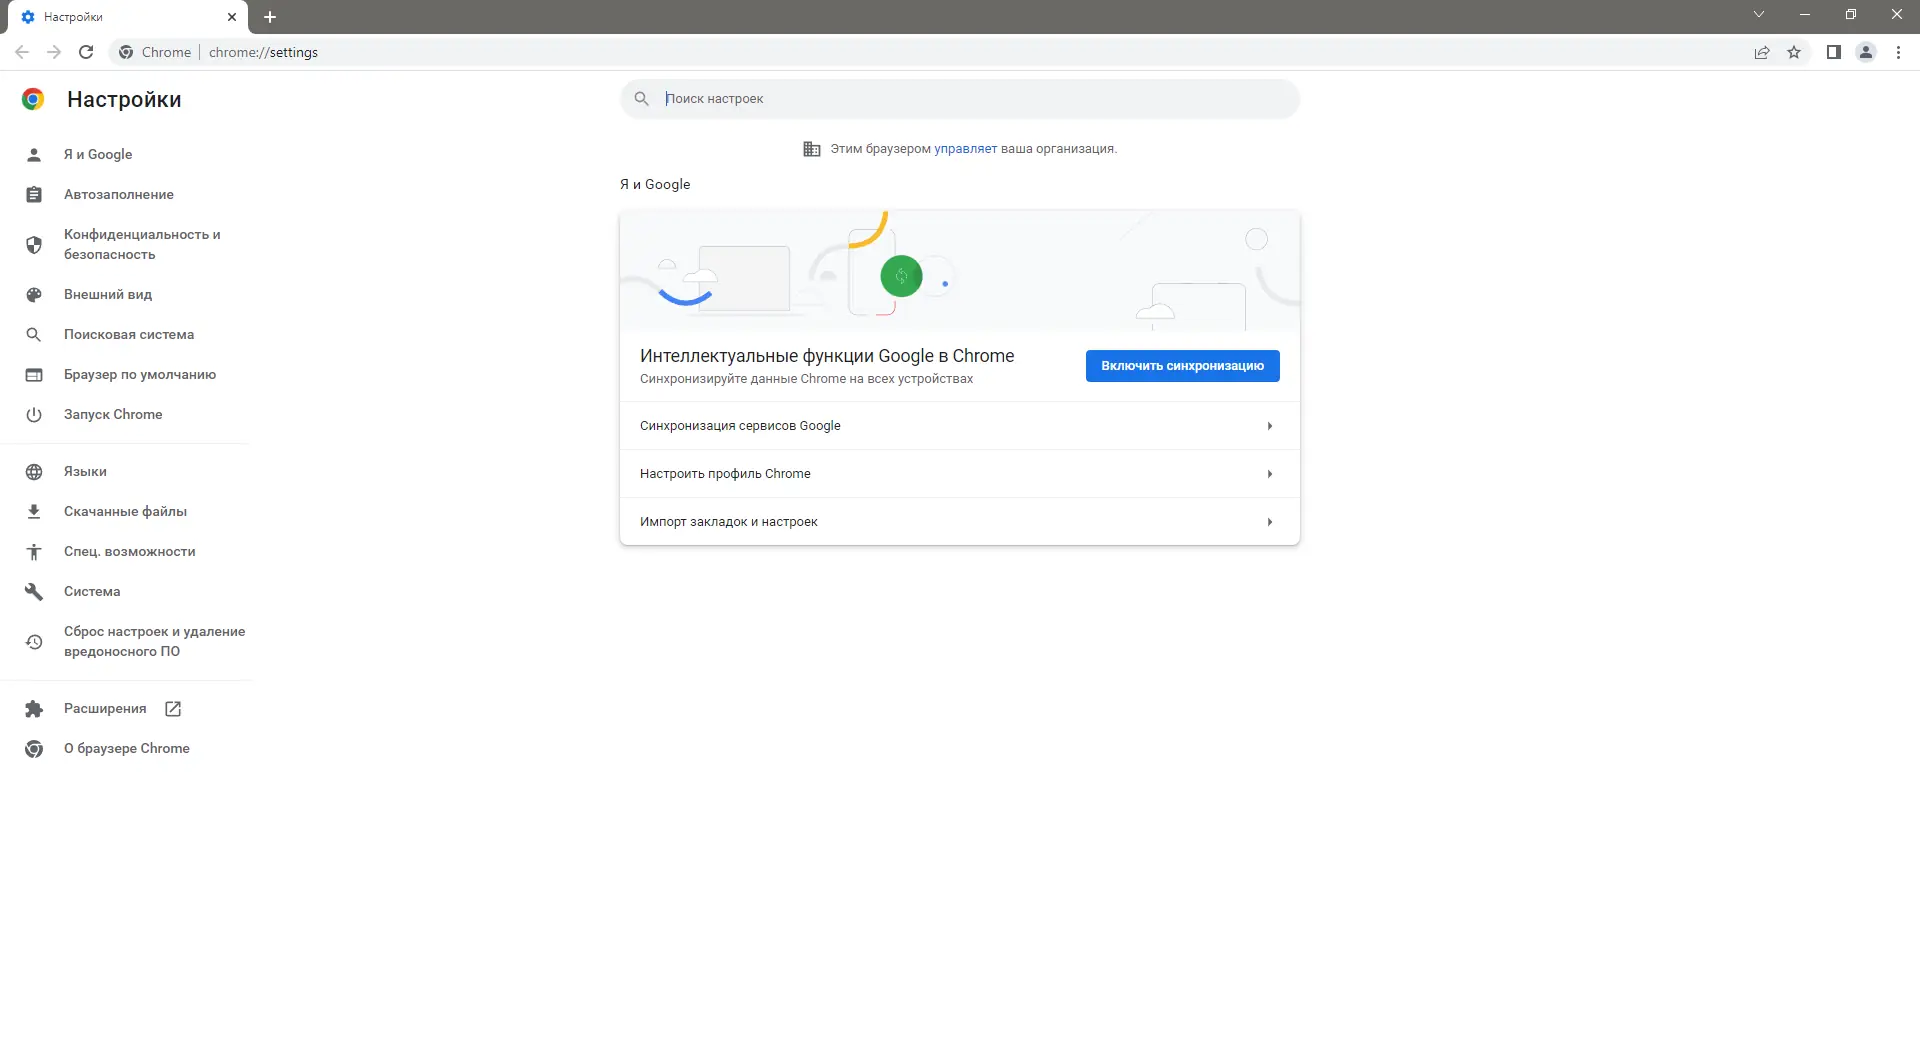Bookmark this page with the star icon
The image size is (1920, 1040).
pyautogui.click(x=1794, y=52)
